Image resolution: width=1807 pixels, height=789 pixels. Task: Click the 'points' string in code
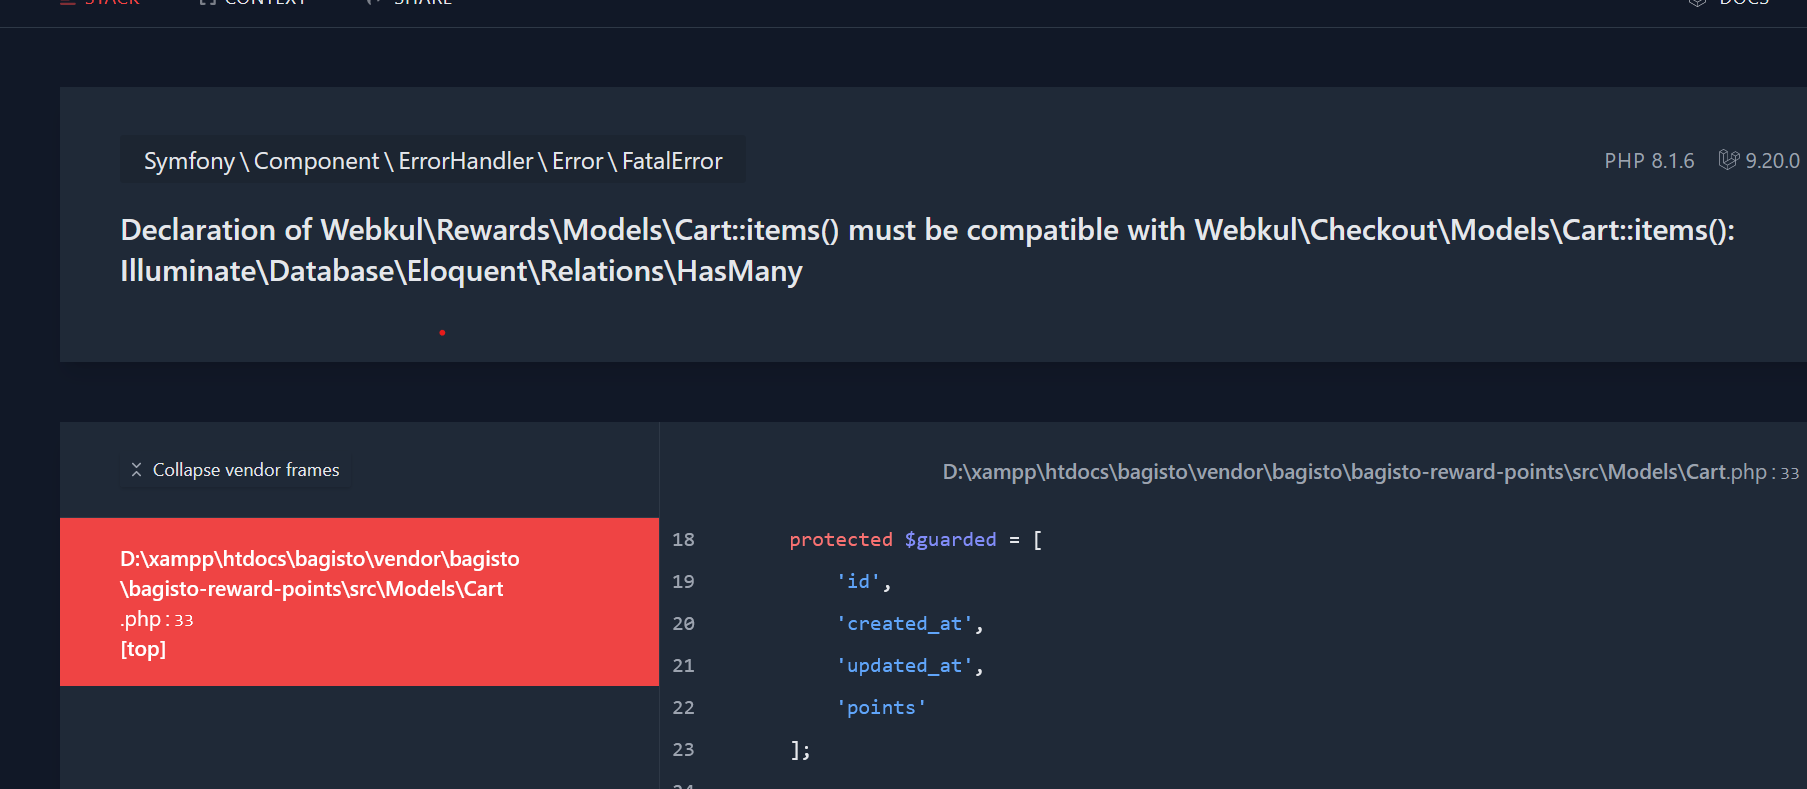click(881, 708)
